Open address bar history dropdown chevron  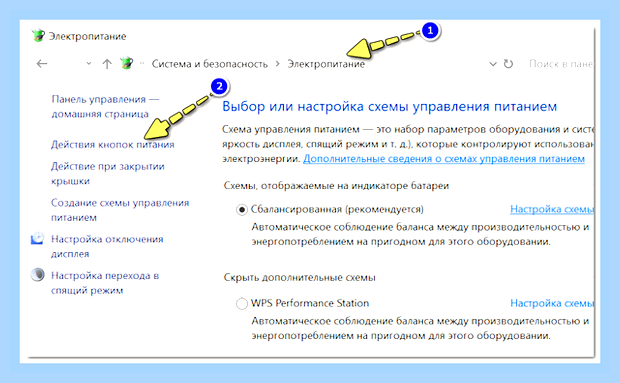493,64
